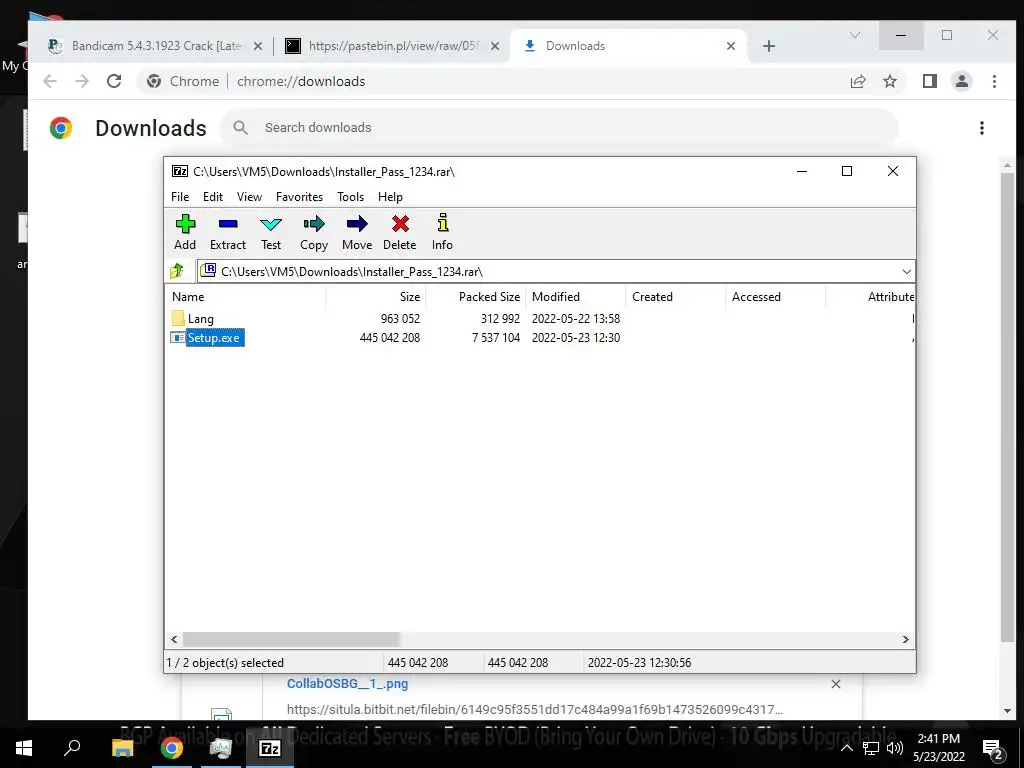Open the Chrome three-dot main menu

[994, 82]
